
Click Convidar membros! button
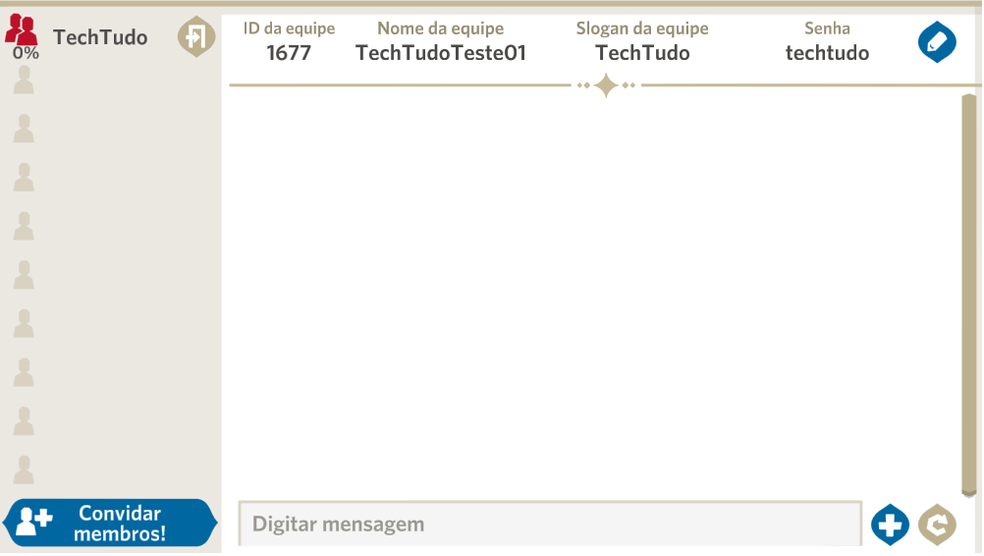[x=110, y=524]
